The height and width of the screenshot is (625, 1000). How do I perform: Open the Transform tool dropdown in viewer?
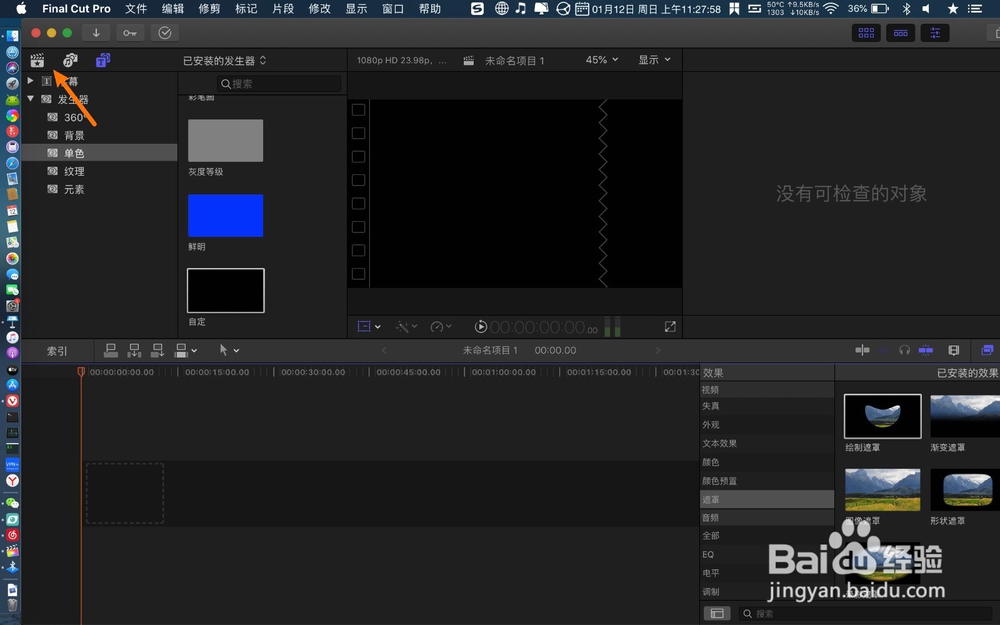click(x=369, y=327)
